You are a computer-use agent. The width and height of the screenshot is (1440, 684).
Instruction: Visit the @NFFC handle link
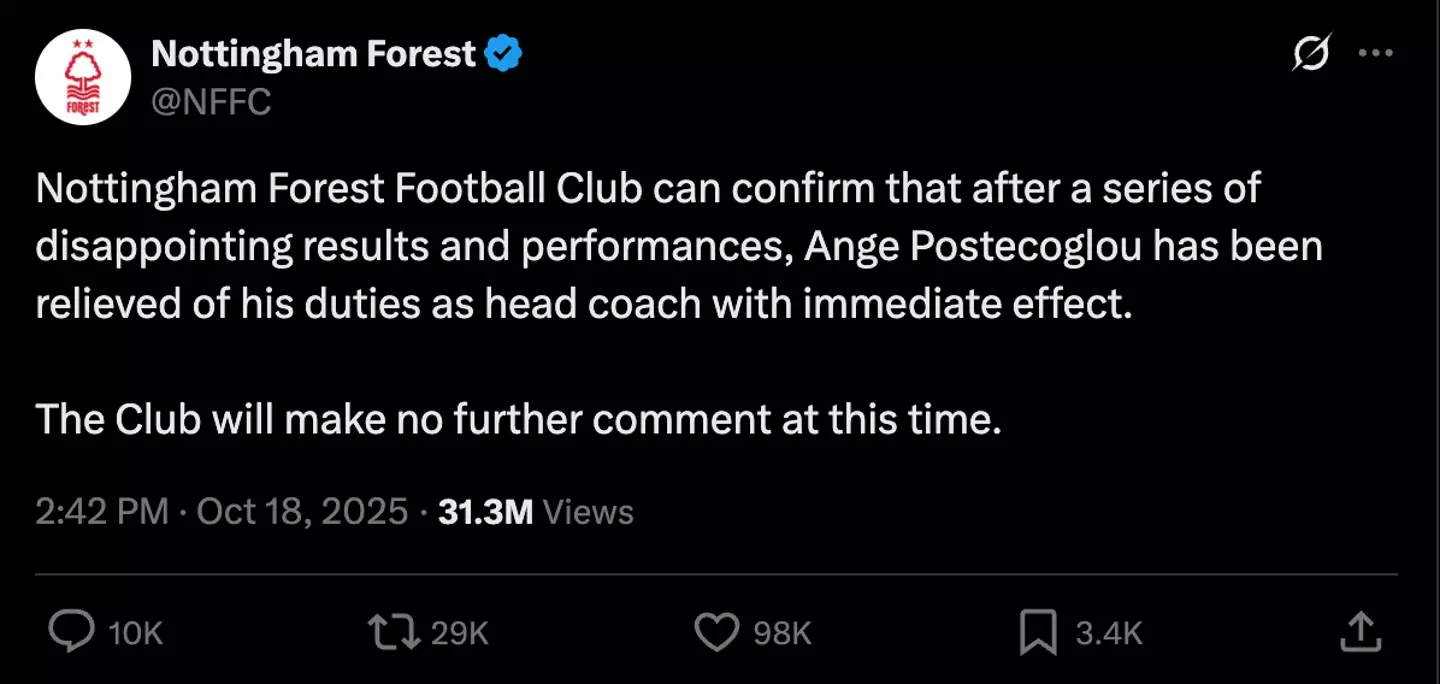coord(211,101)
